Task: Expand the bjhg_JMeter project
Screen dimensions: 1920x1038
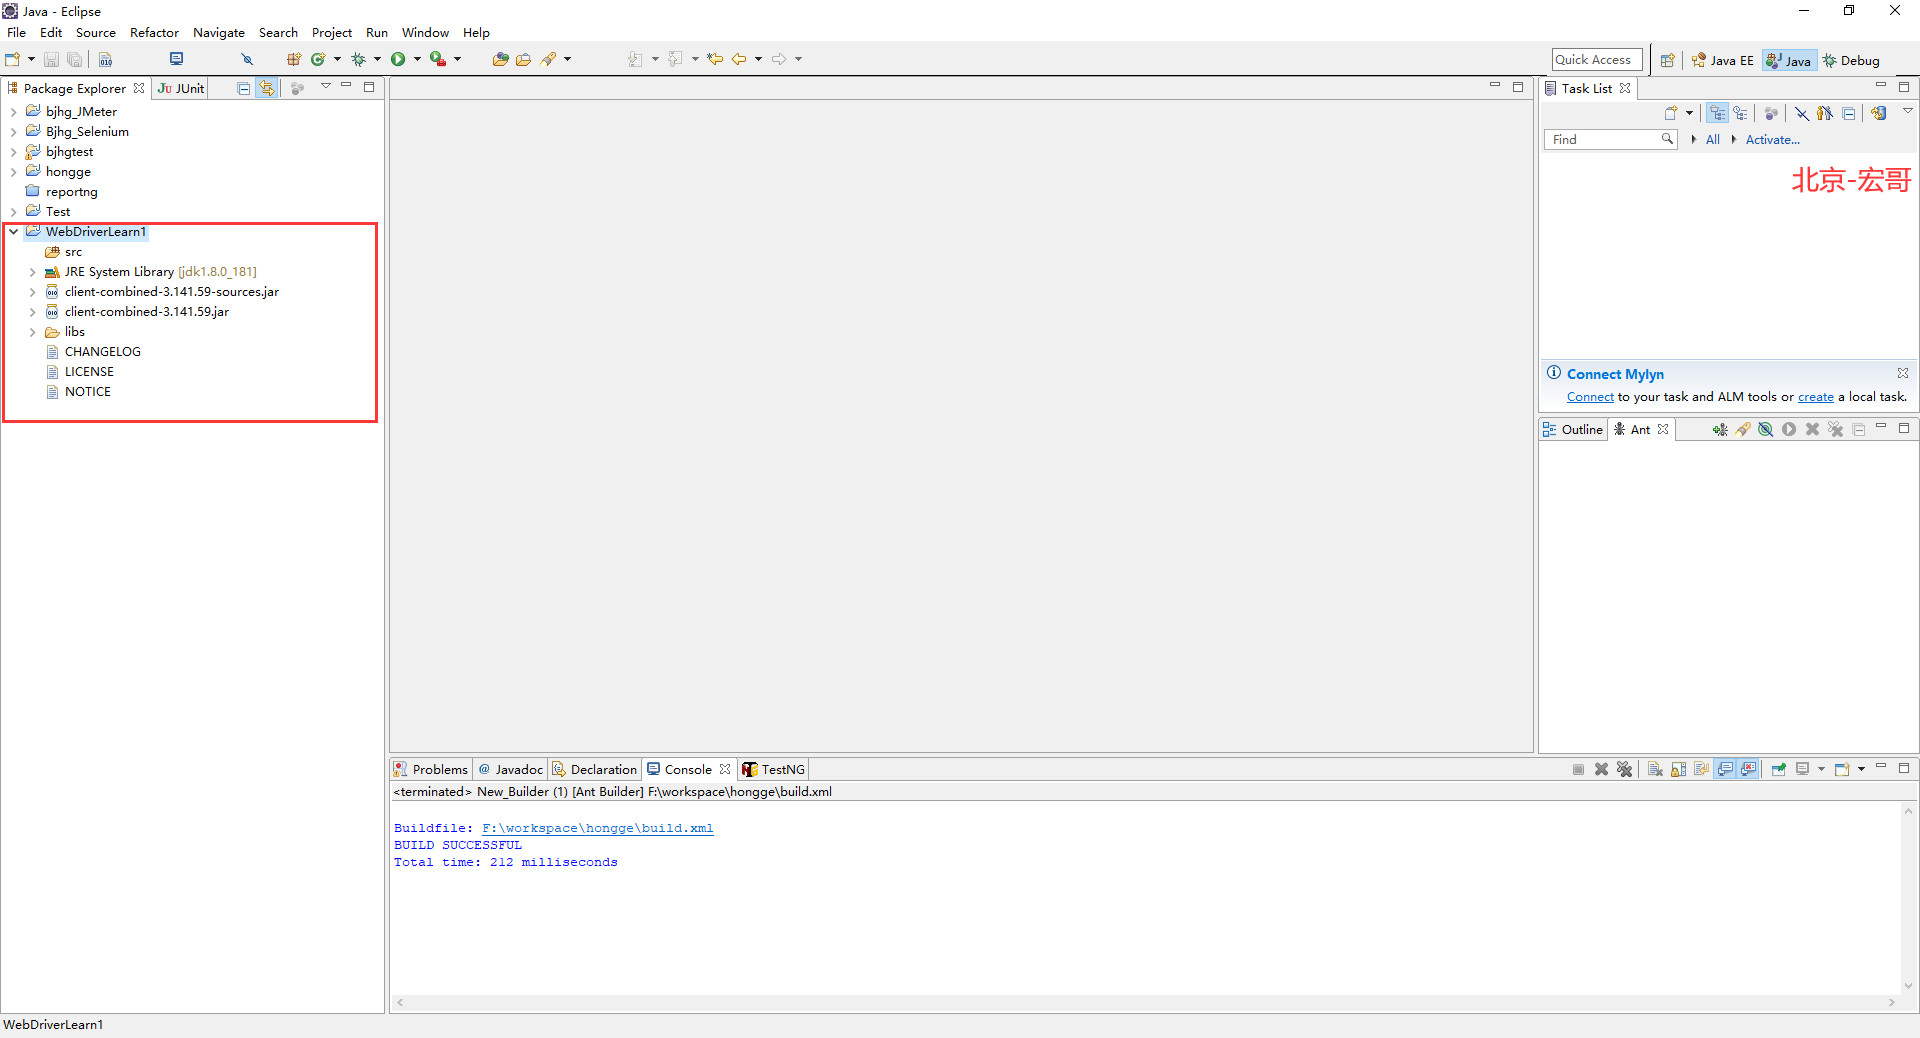Action: (13, 112)
